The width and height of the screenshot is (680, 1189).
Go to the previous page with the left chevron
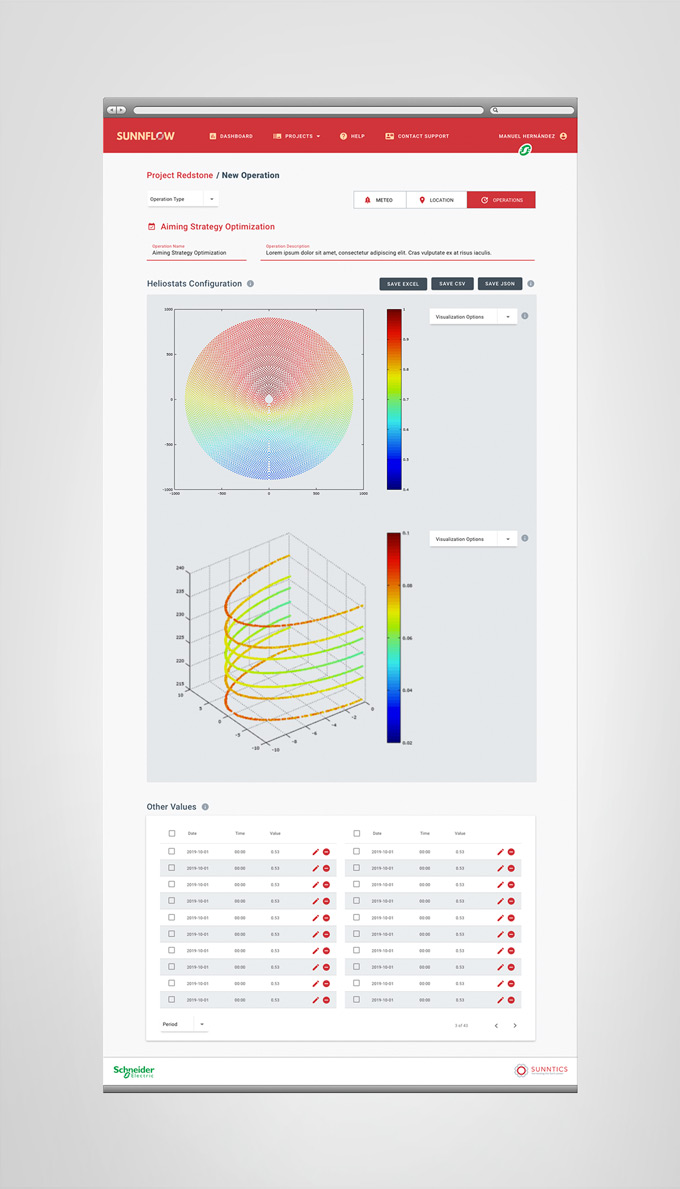click(496, 1025)
